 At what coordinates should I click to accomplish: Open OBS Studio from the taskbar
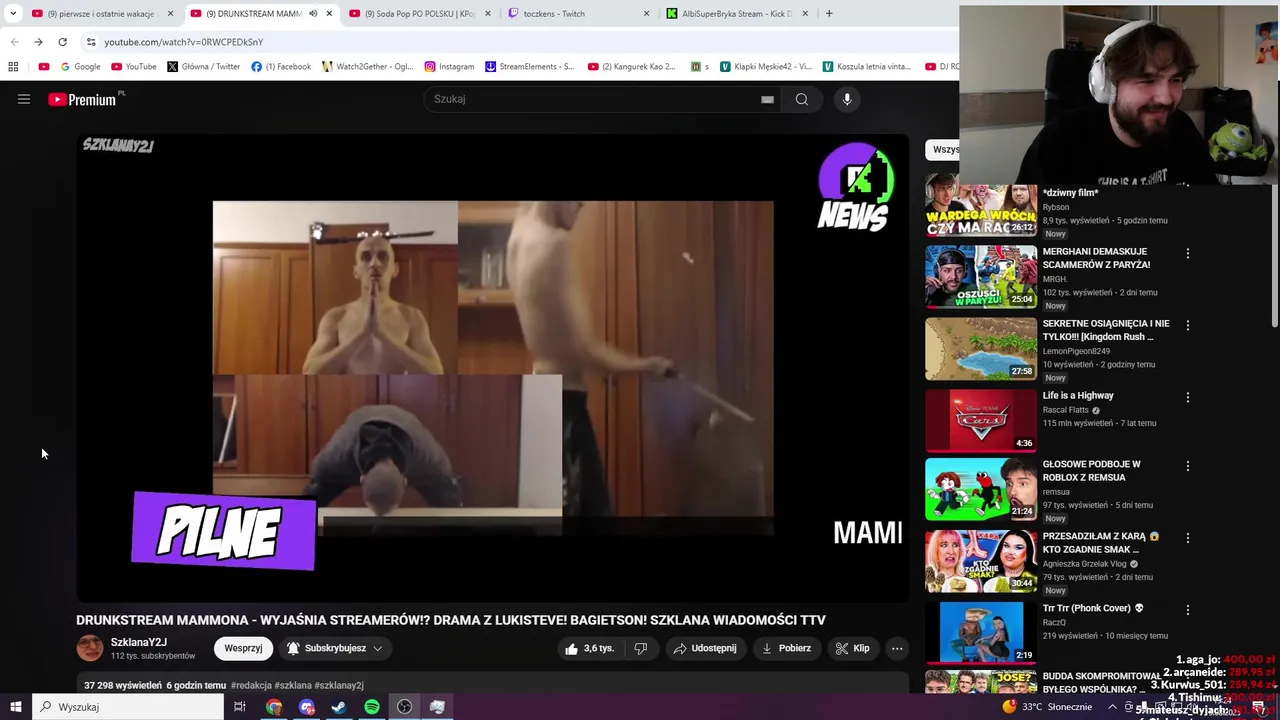coord(404,707)
